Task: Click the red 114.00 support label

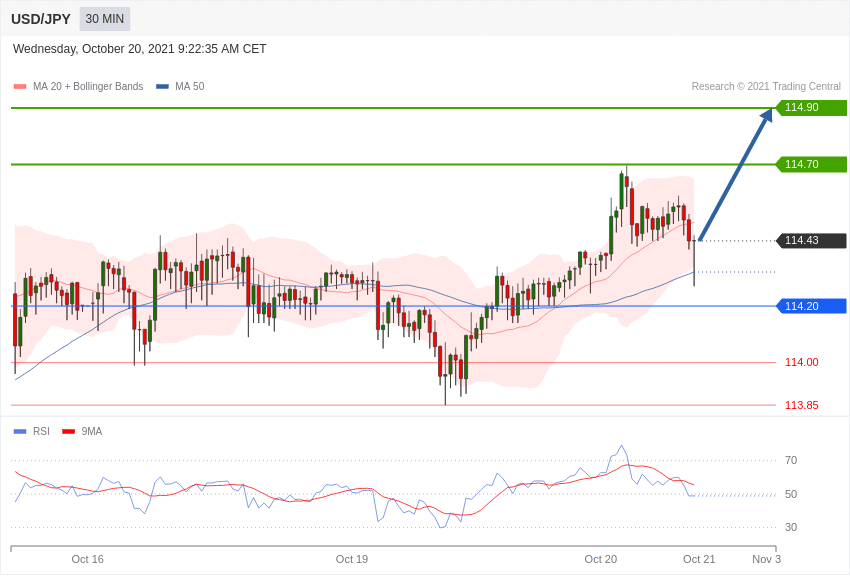Action: pyautogui.click(x=802, y=363)
